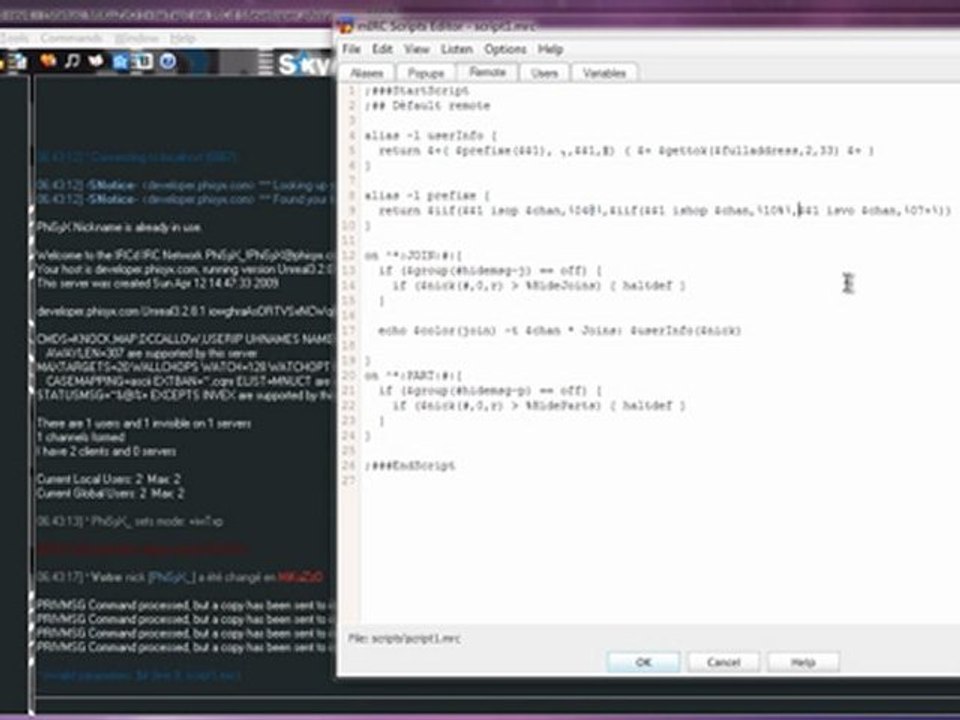This screenshot has width=960, height=720.
Task: Click the 'on *:JOIN:#:{' code line
Action: [x=414, y=255]
